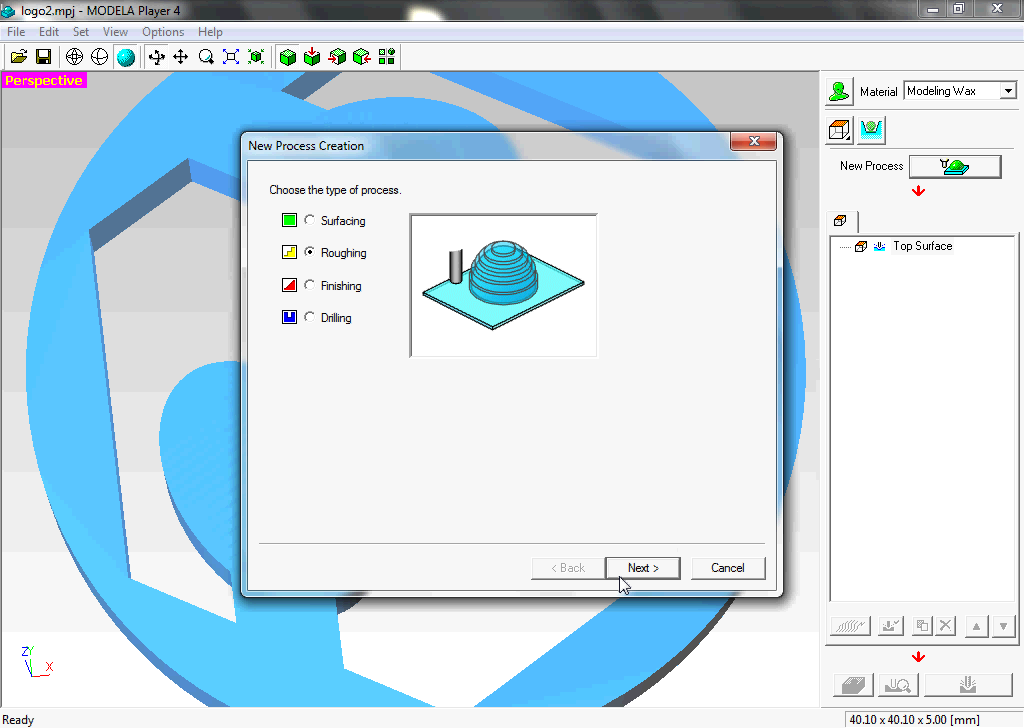Click the cutting checkmark icon button
This screenshot has height=728, width=1024.
click(891, 626)
